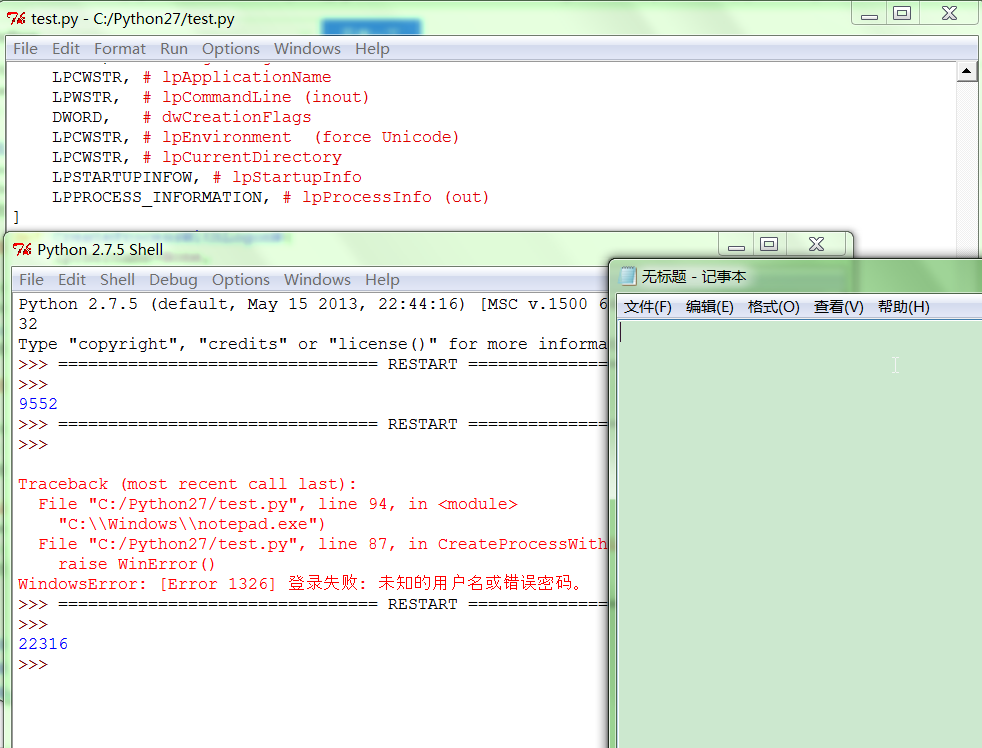Open Windows menu in Python Shell
Viewport: 982px width, 748px height.
[x=317, y=279]
